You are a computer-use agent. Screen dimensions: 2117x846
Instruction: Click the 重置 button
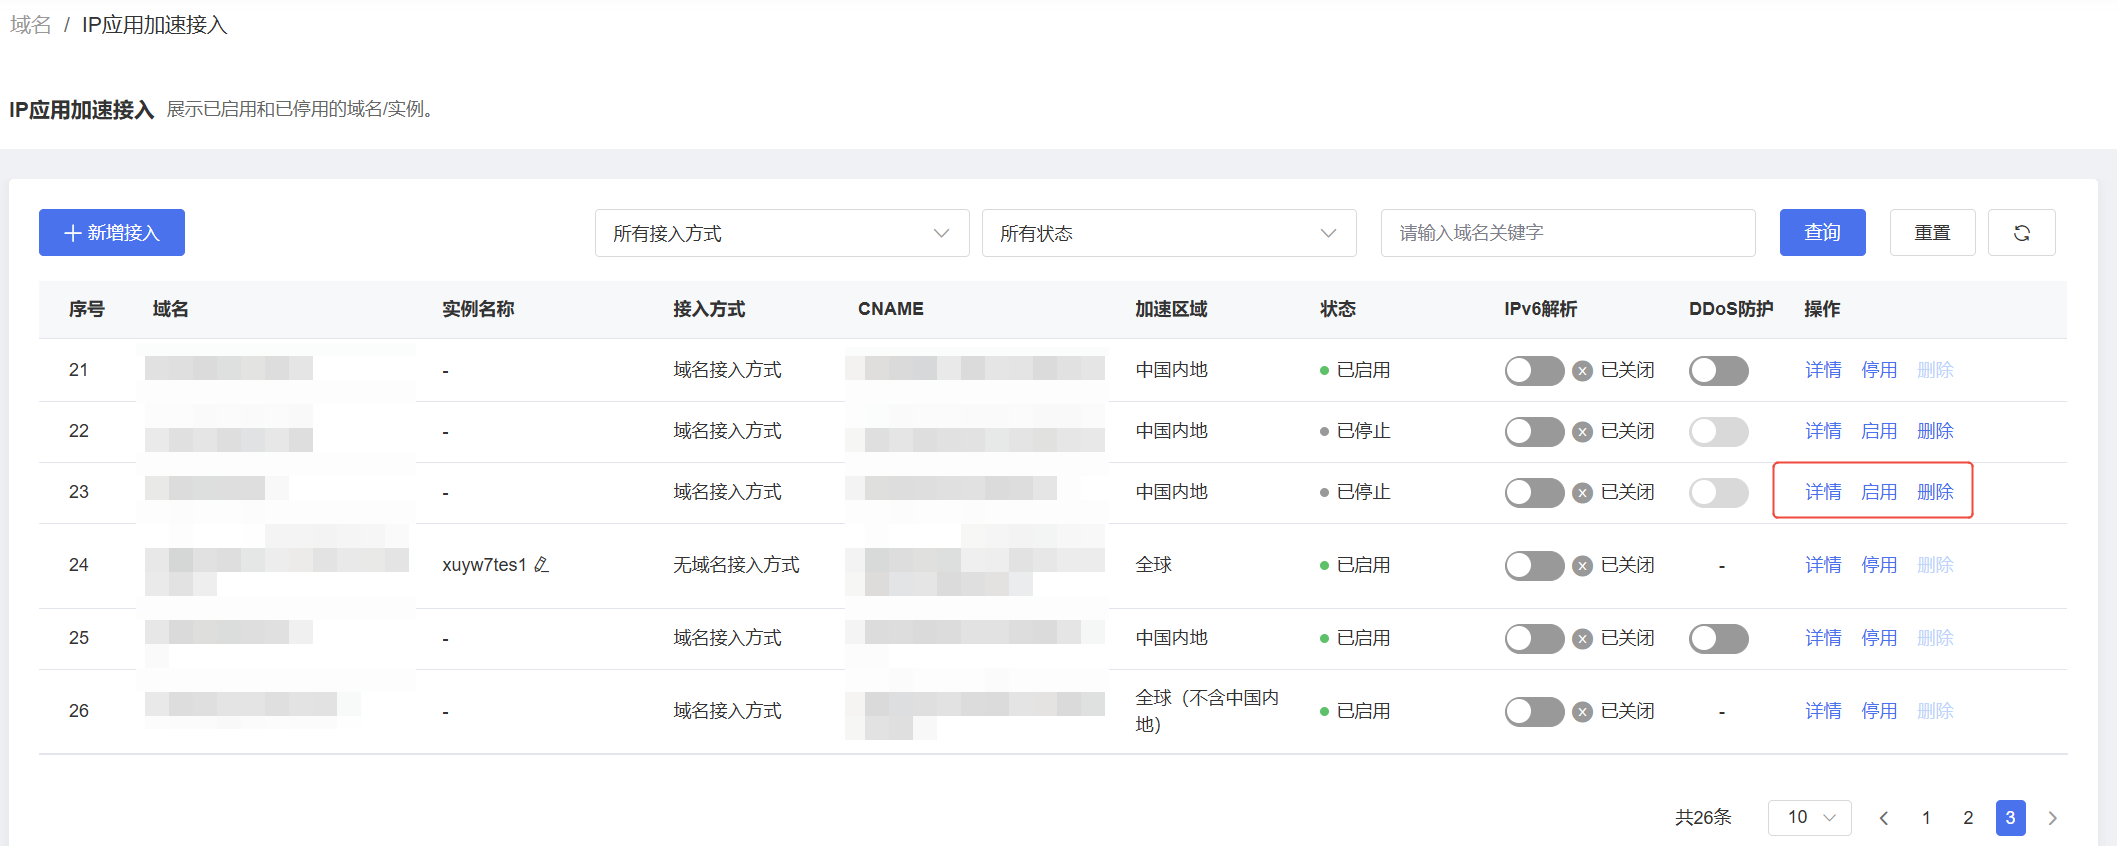(1932, 233)
